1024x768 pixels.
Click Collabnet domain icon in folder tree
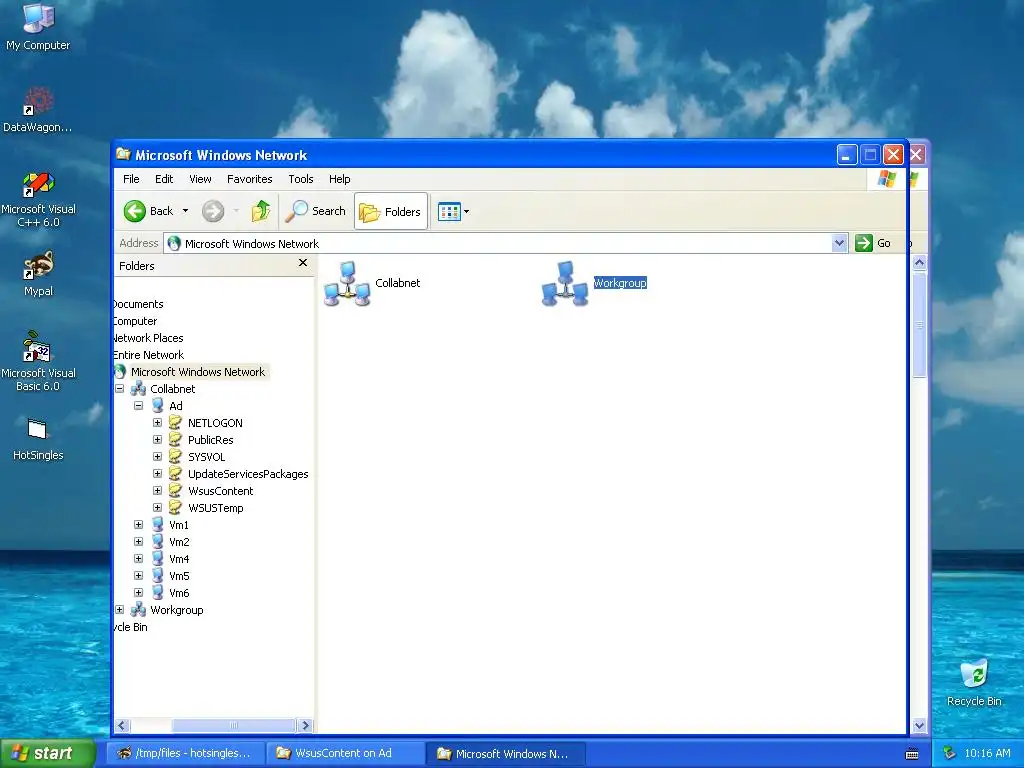coord(138,389)
